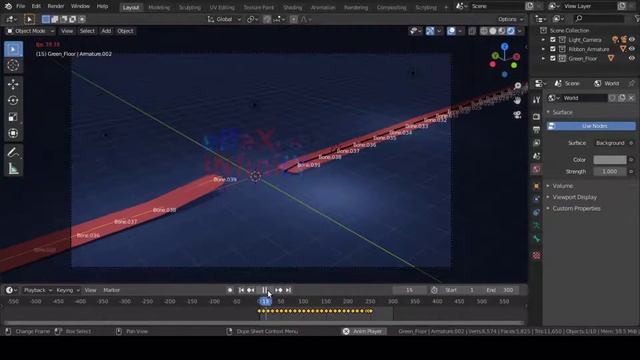Expand the Light_Camera collection

coord(543,40)
